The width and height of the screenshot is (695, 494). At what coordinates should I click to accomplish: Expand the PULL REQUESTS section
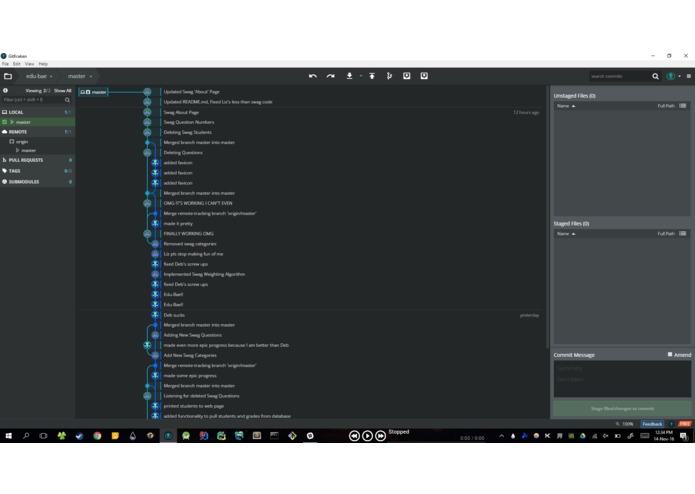[37, 160]
